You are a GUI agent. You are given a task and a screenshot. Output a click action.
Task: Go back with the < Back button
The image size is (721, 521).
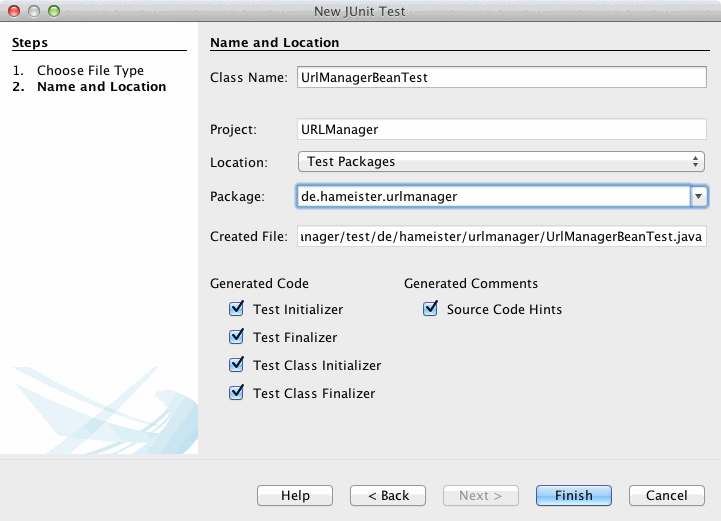click(388, 495)
